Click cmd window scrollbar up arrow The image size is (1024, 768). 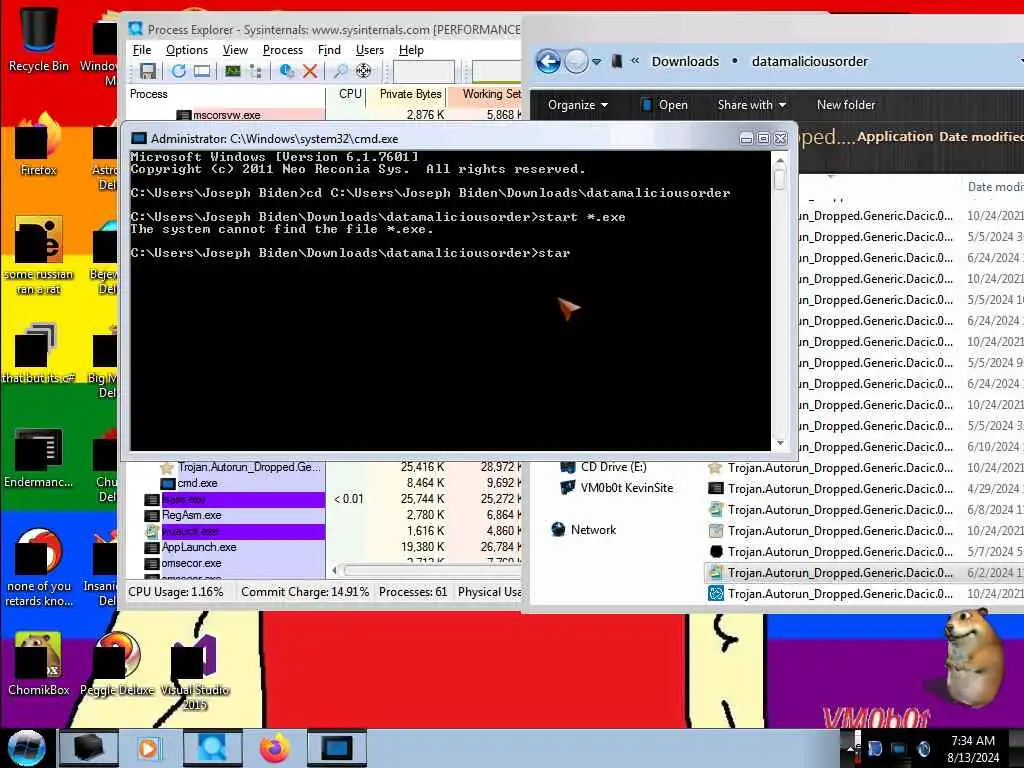click(780, 160)
